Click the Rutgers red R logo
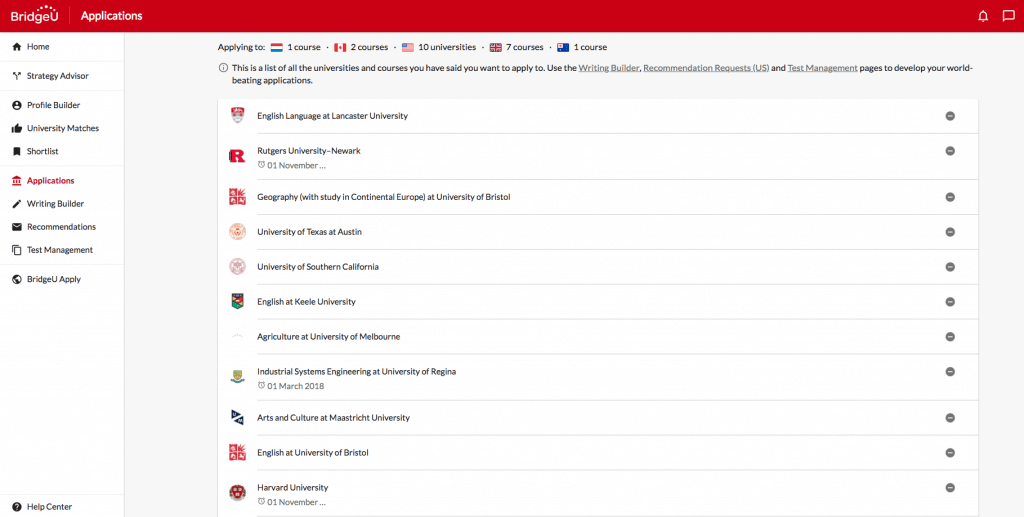 (237, 156)
